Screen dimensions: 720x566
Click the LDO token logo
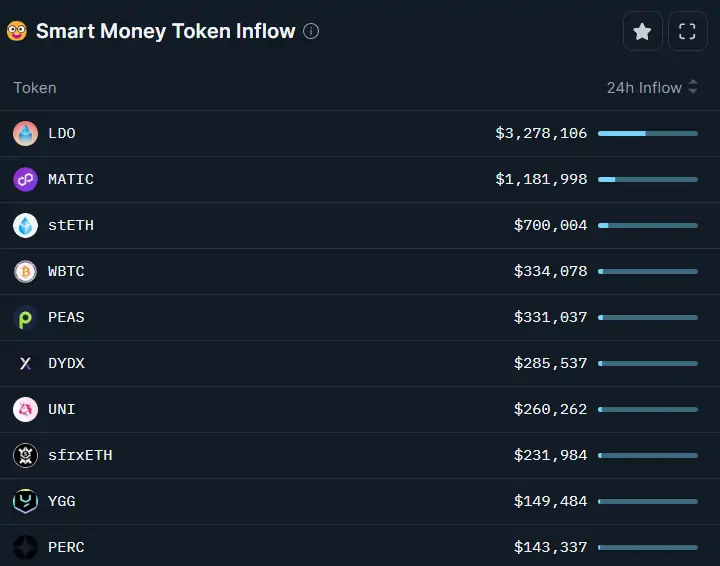(x=25, y=134)
